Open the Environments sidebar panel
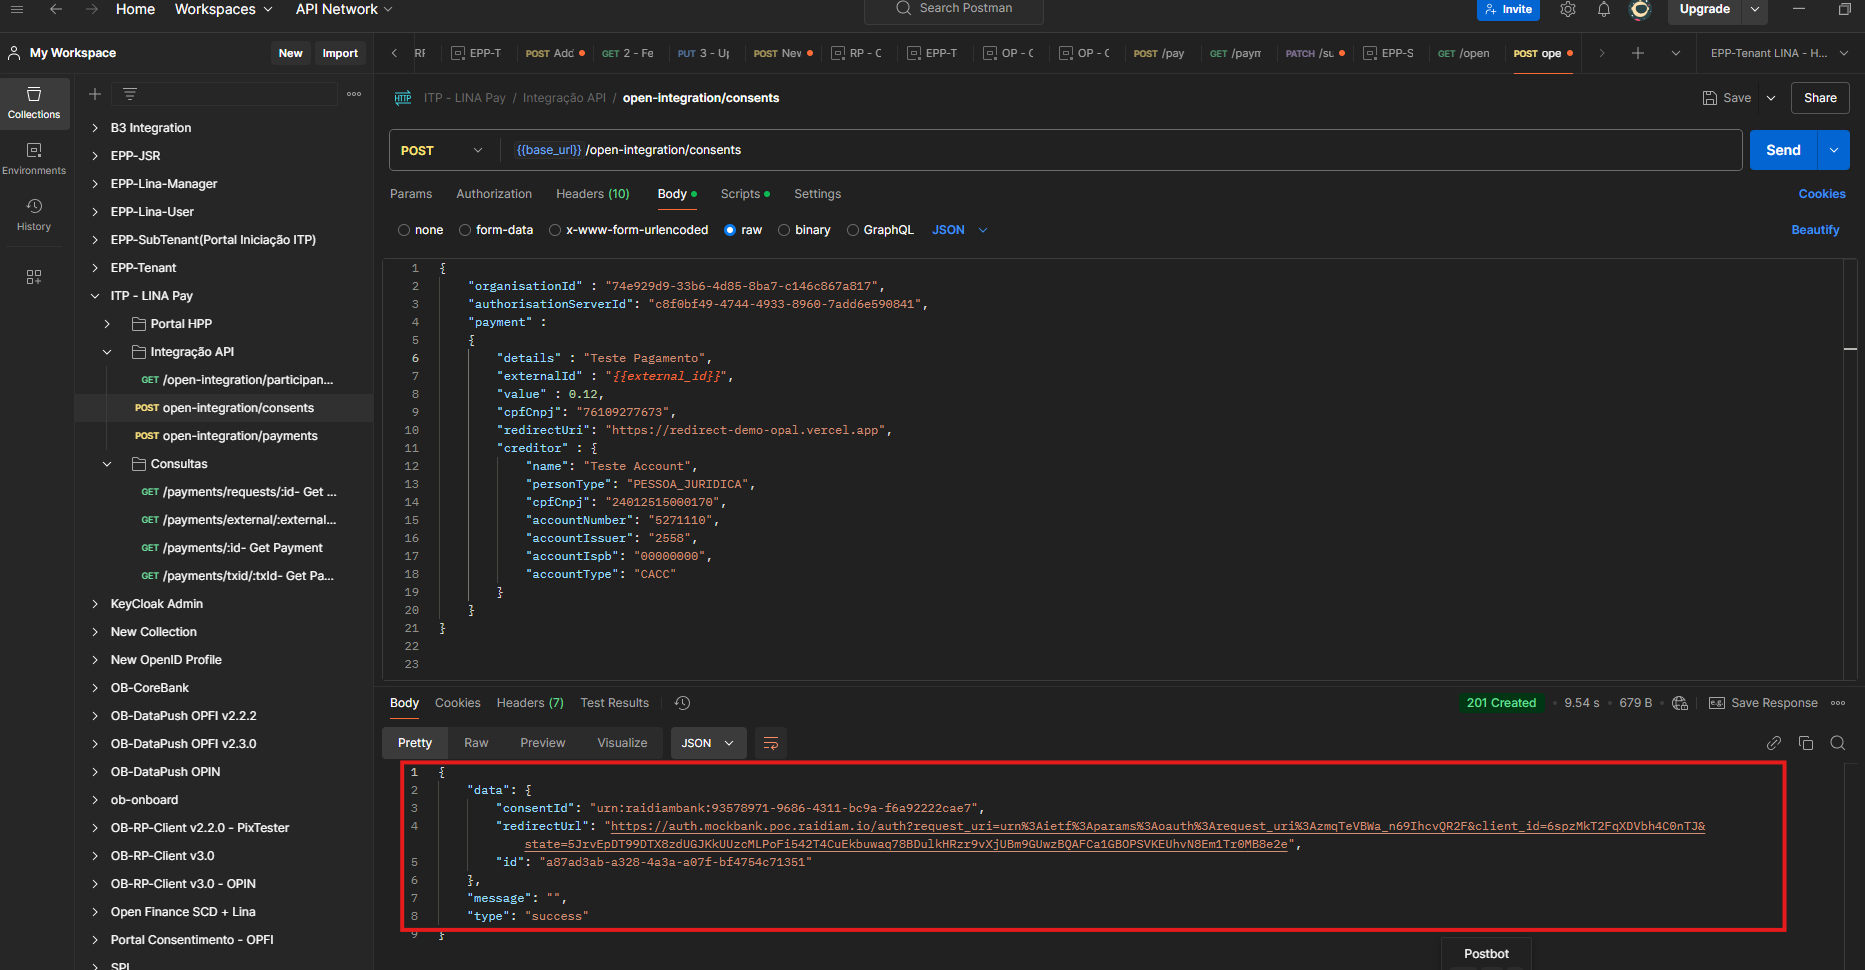This screenshot has height=970, width=1865. tap(34, 159)
